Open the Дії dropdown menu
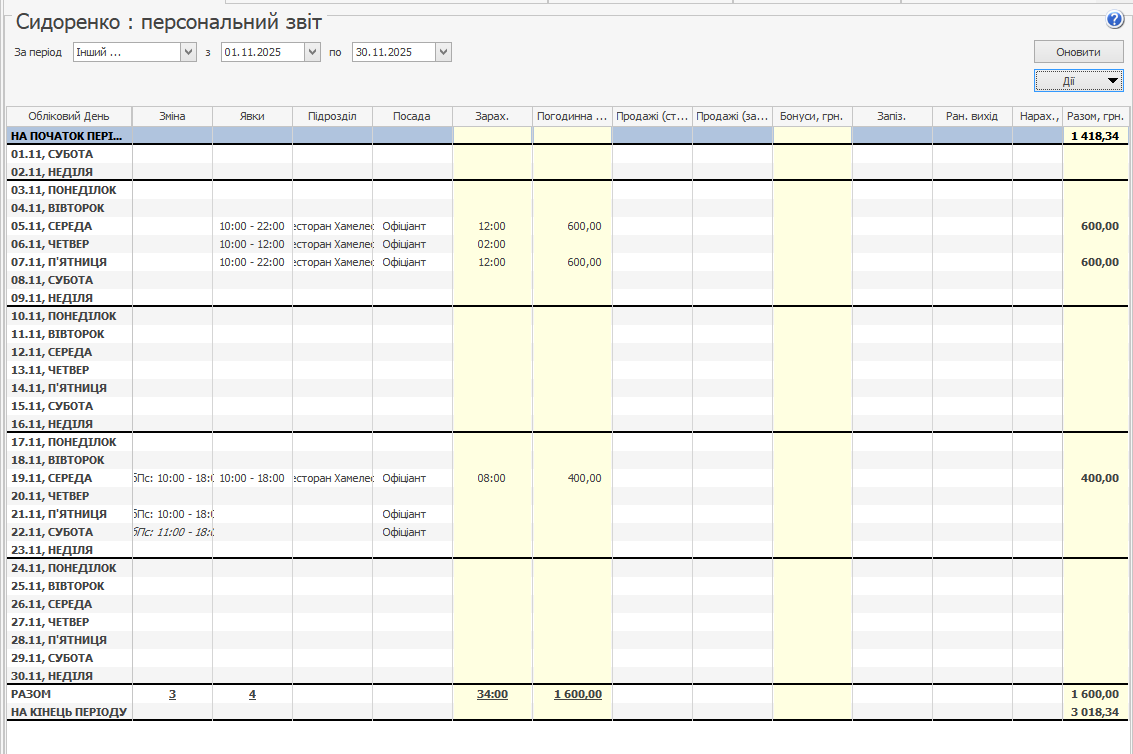 (1078, 81)
